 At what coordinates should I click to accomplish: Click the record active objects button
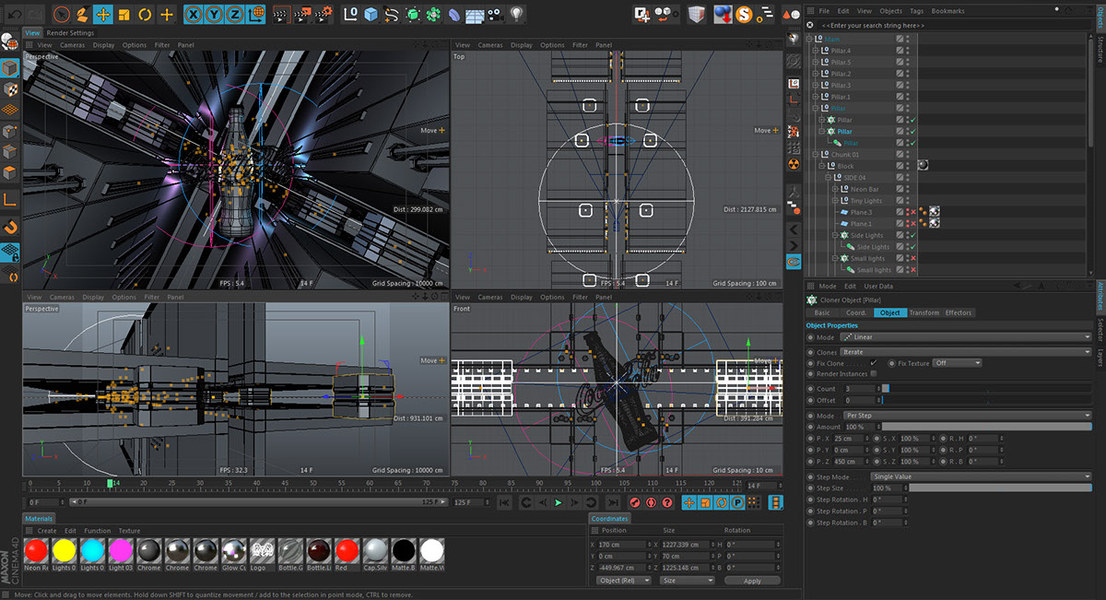(634, 502)
